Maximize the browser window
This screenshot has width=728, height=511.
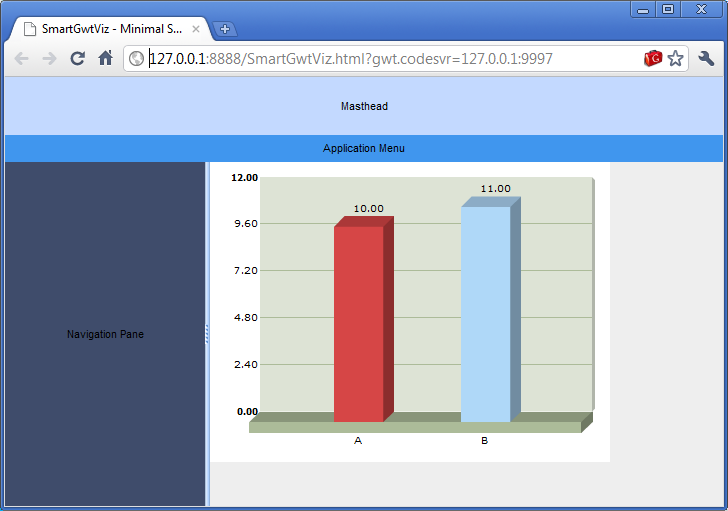pyautogui.click(x=668, y=9)
